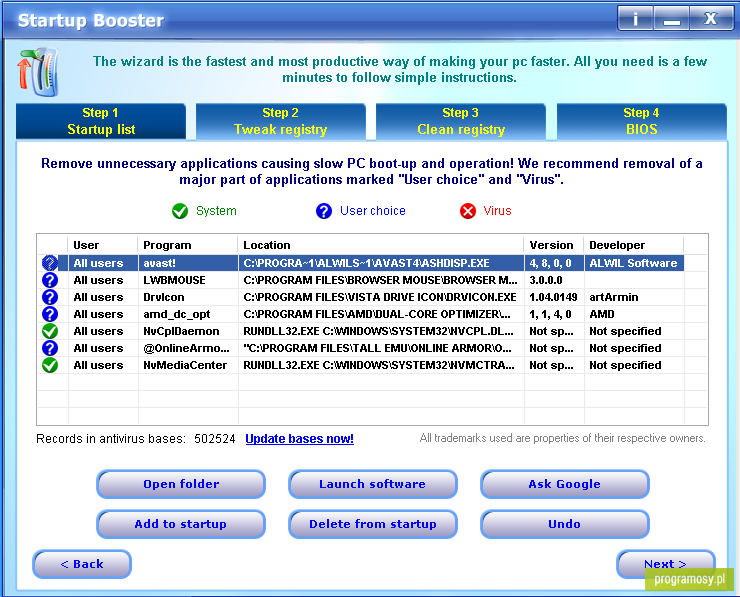
Task: Click the Launch software button
Action: (373, 484)
